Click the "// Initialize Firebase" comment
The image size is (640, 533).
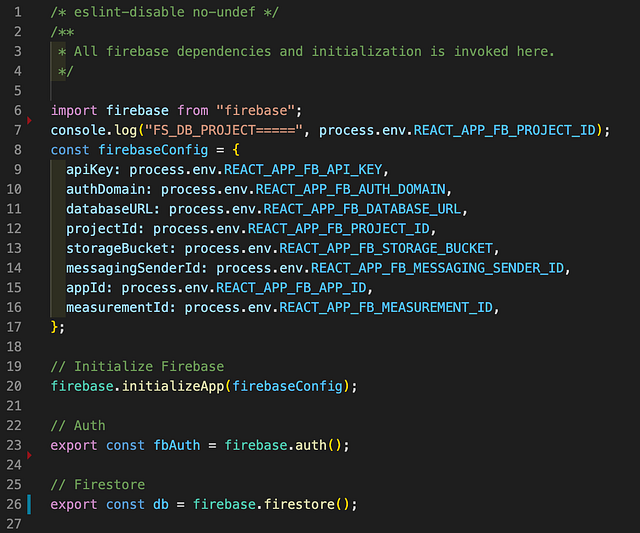[137, 366]
